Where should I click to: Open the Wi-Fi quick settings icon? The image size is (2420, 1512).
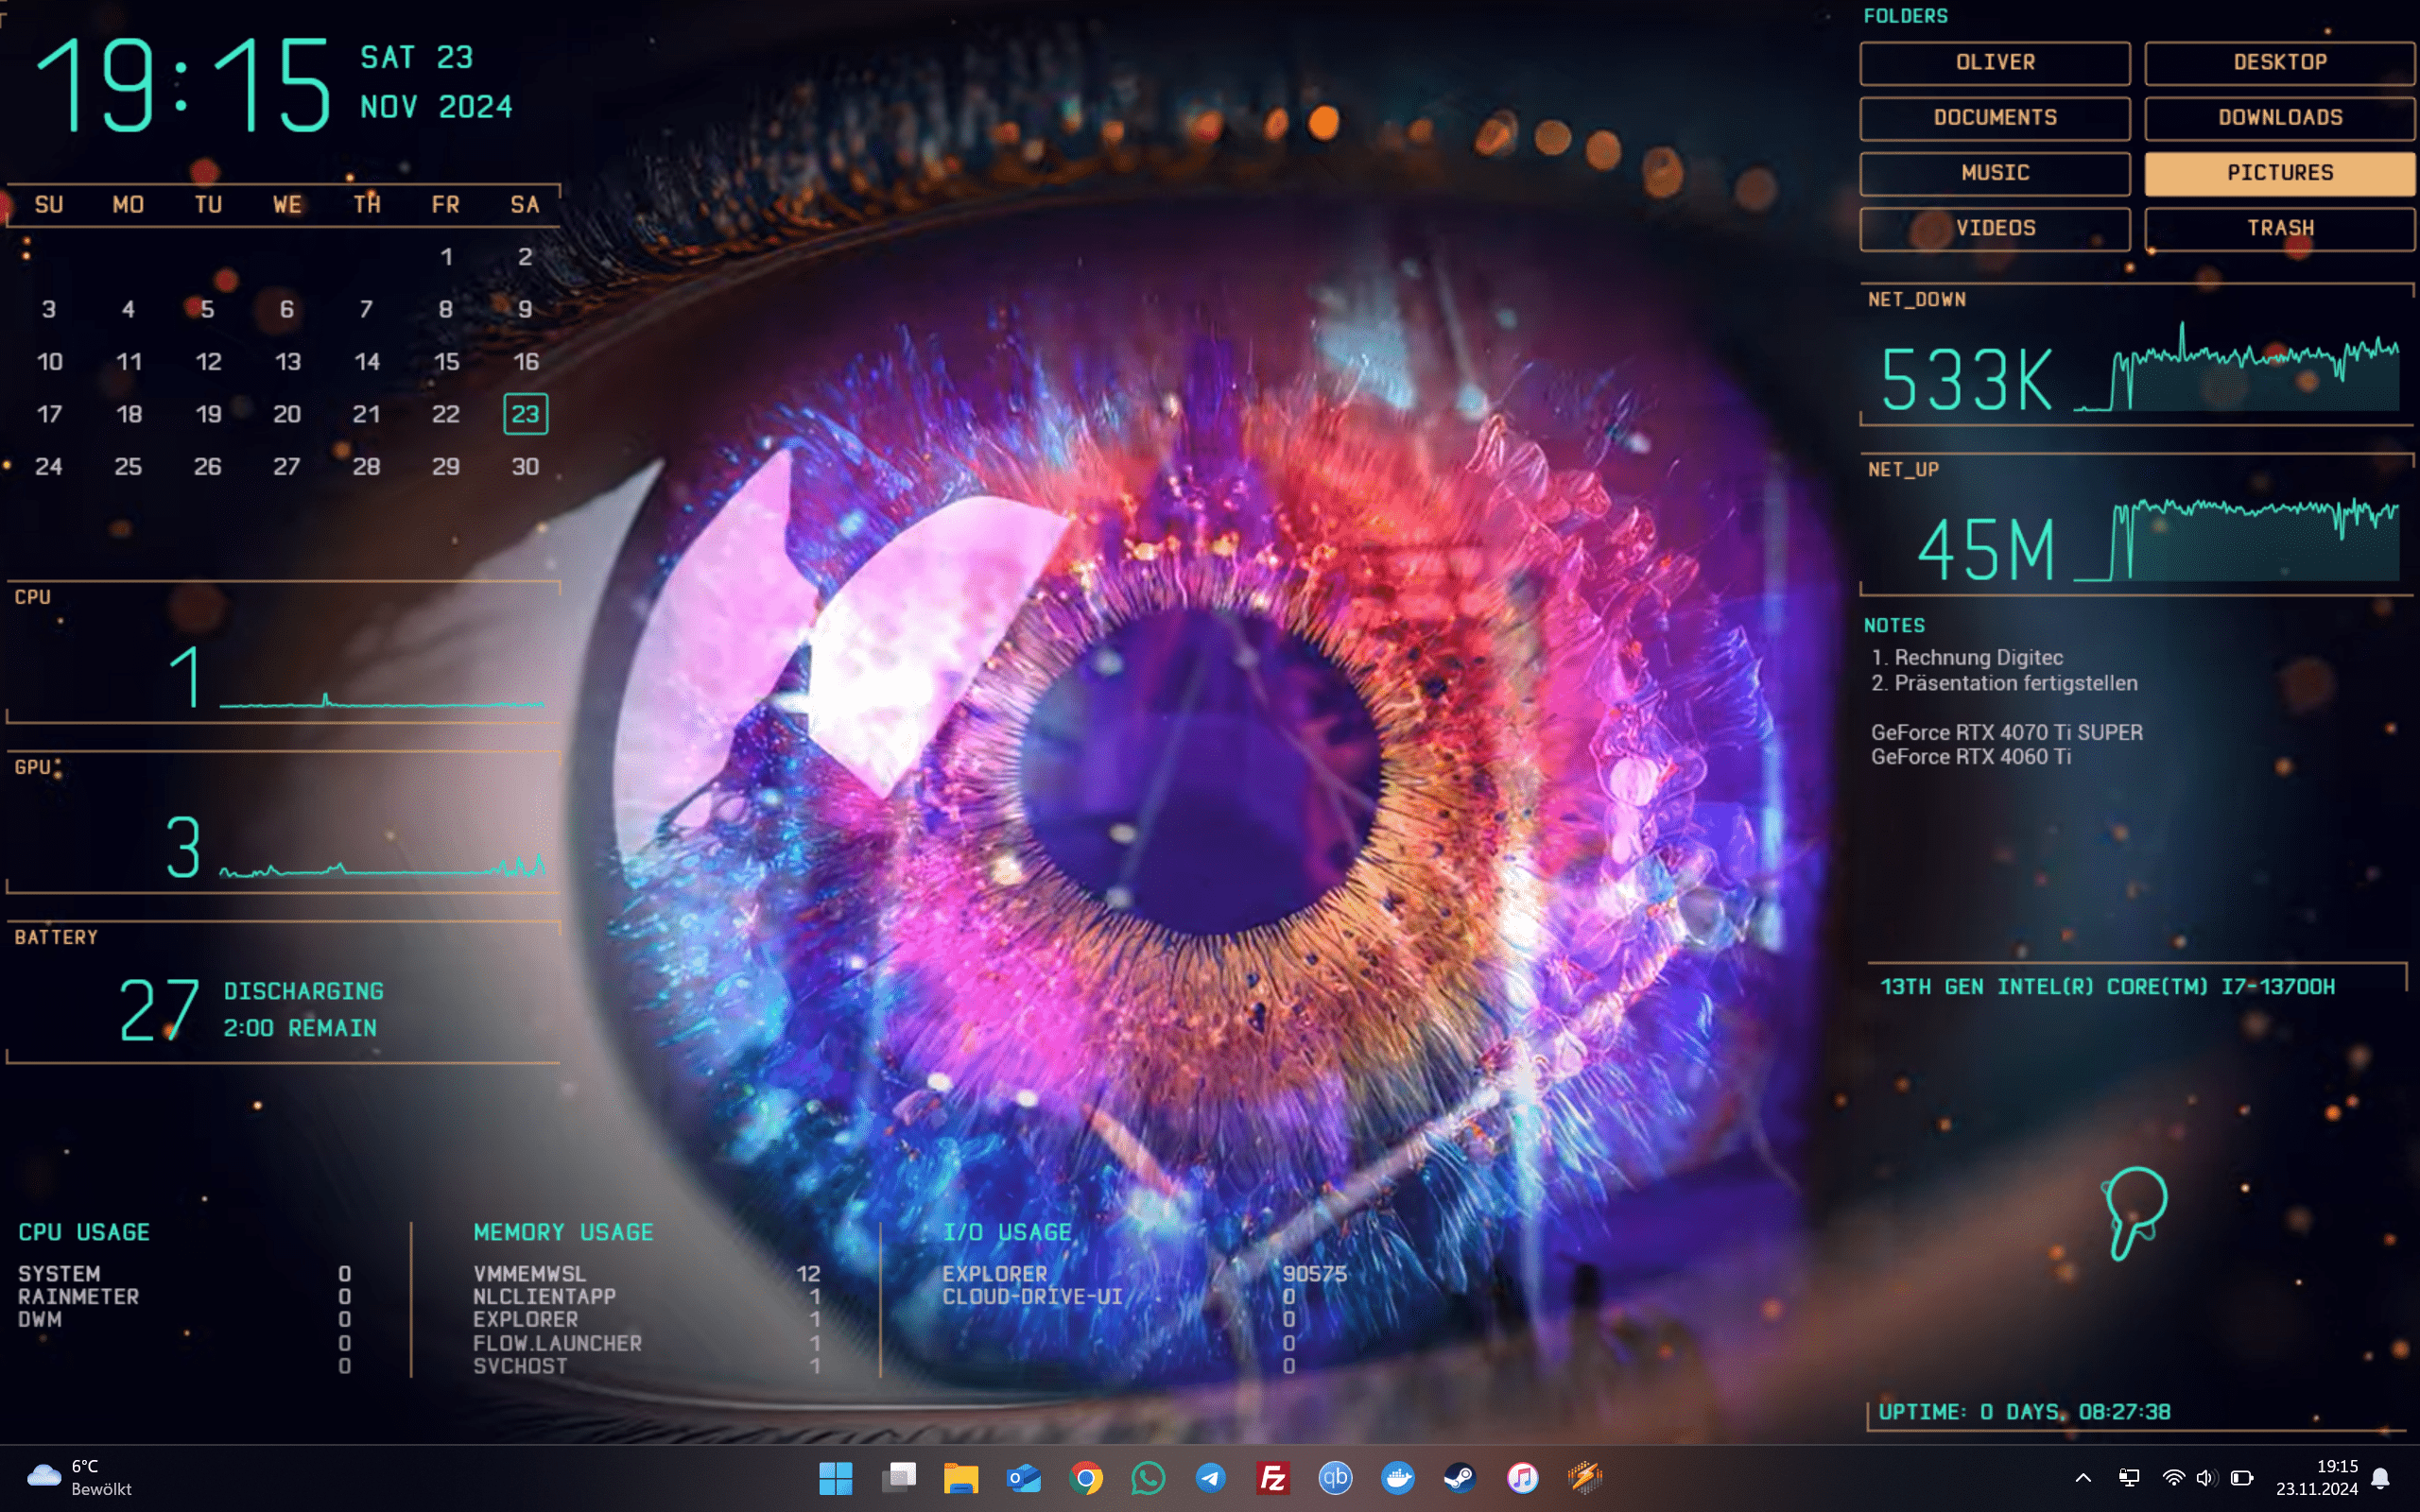tap(2172, 1478)
